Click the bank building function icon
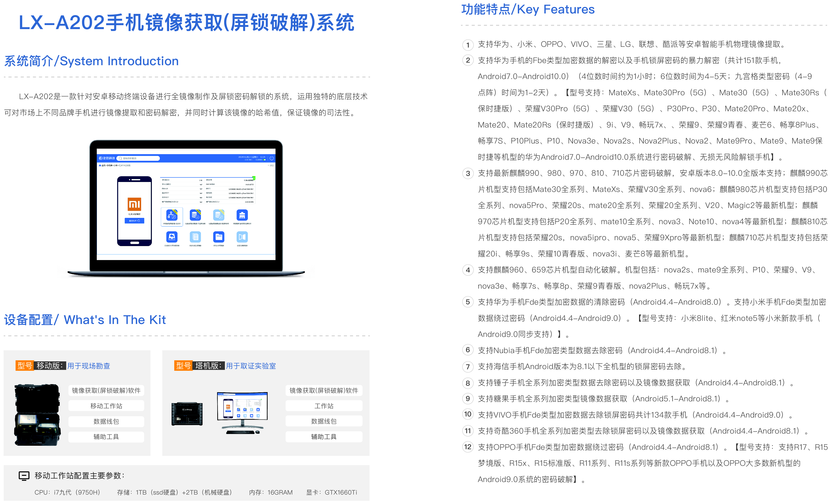This screenshot has width=840, height=503. point(242,215)
